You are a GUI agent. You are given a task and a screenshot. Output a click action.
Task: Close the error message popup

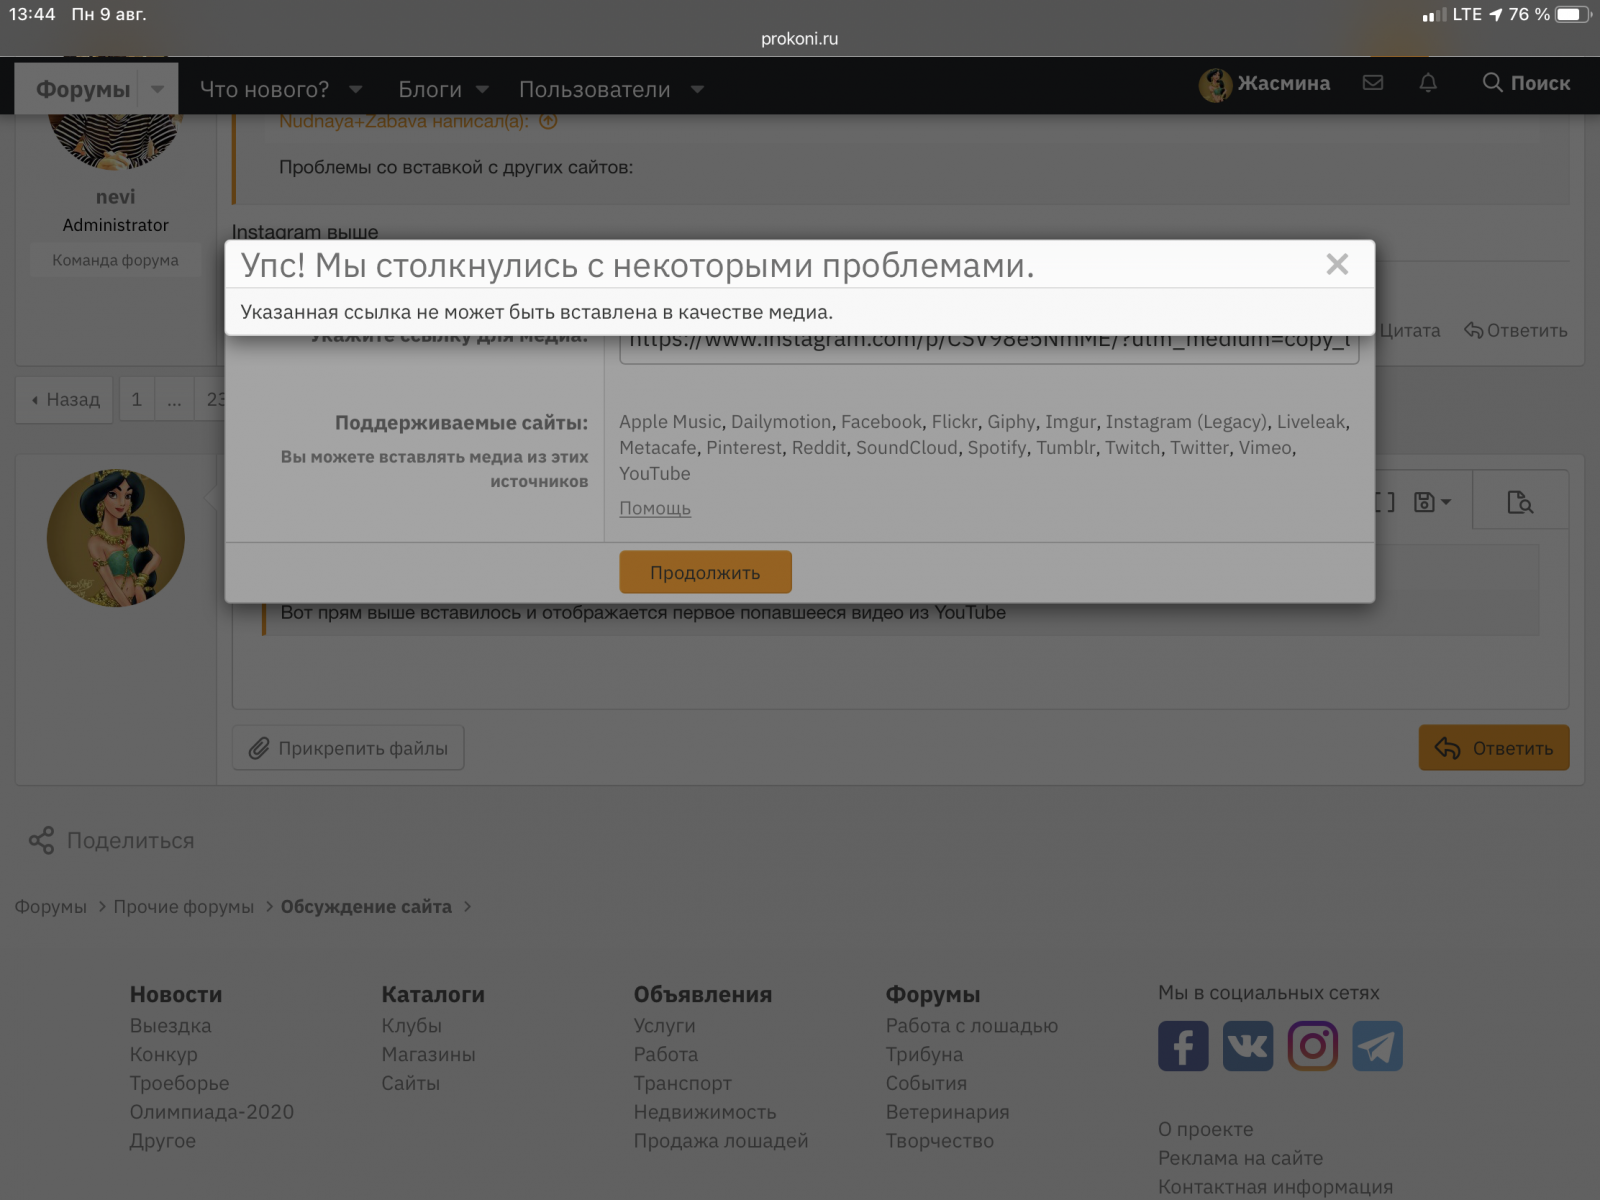pyautogui.click(x=1337, y=265)
